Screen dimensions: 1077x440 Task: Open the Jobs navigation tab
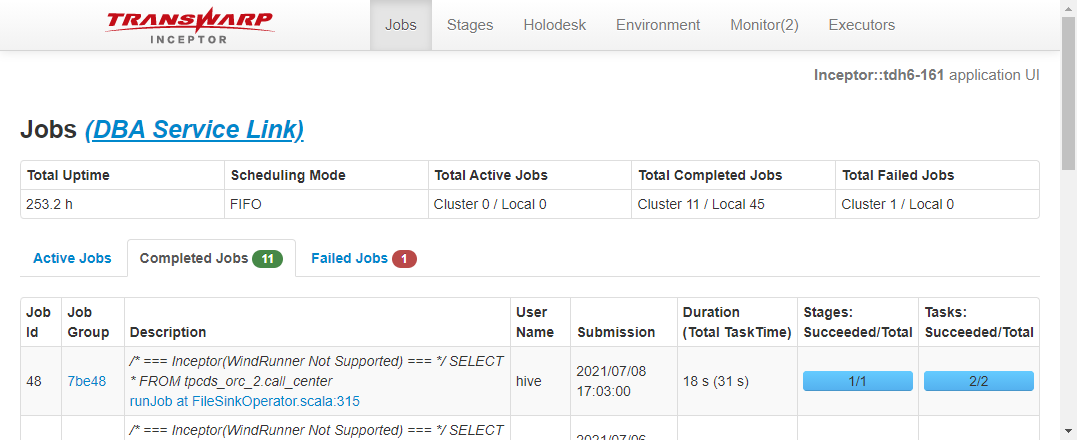click(x=401, y=25)
